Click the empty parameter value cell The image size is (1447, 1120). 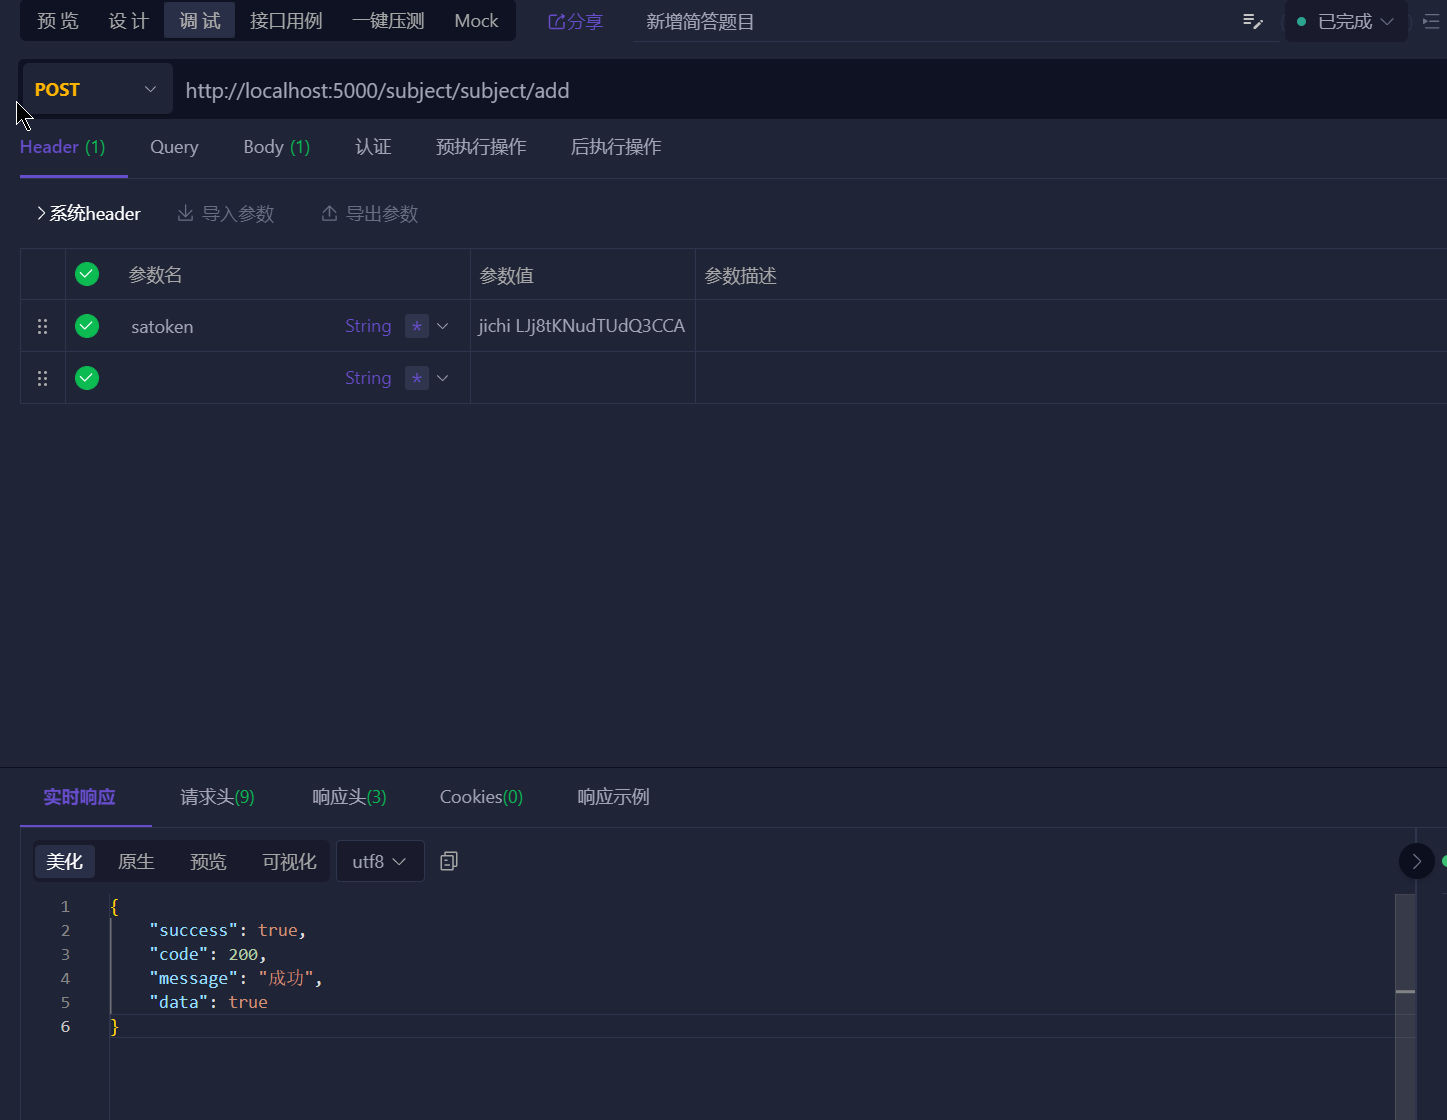(x=582, y=378)
